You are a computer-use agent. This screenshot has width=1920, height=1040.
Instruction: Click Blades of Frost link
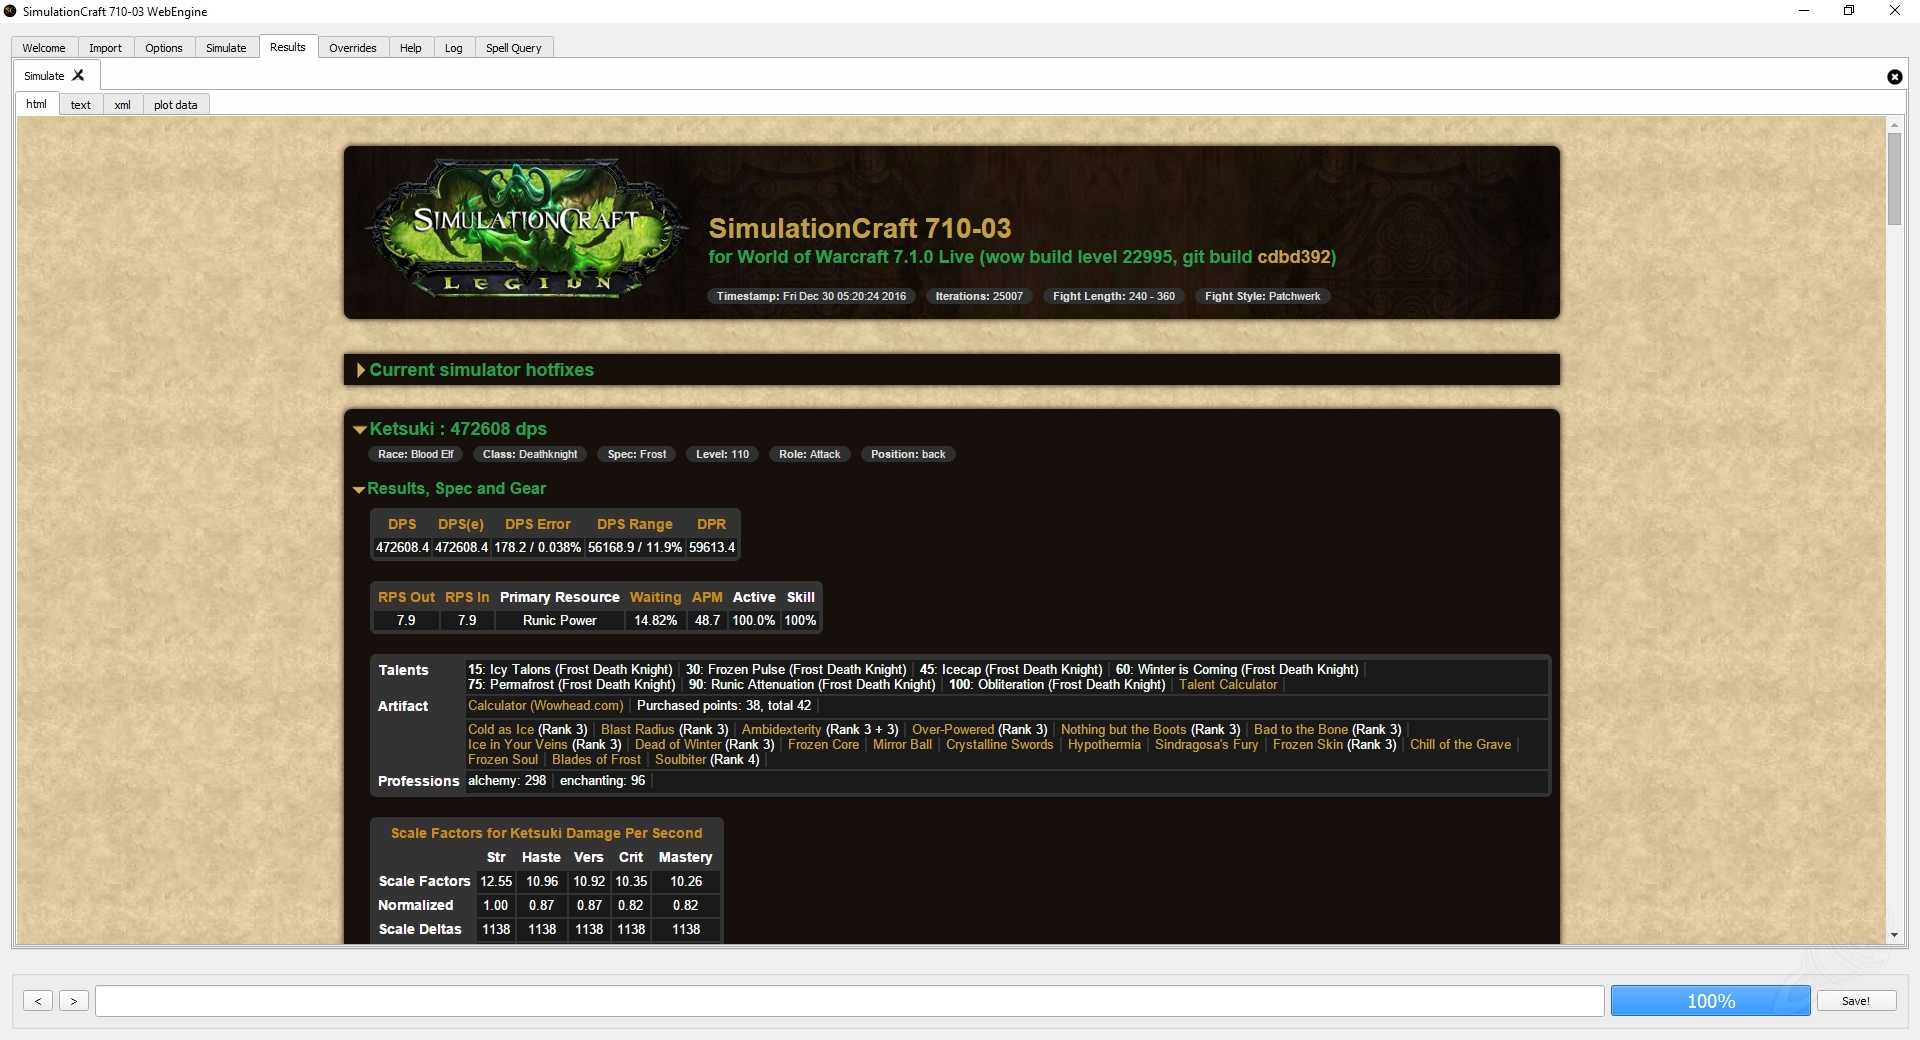pos(596,760)
